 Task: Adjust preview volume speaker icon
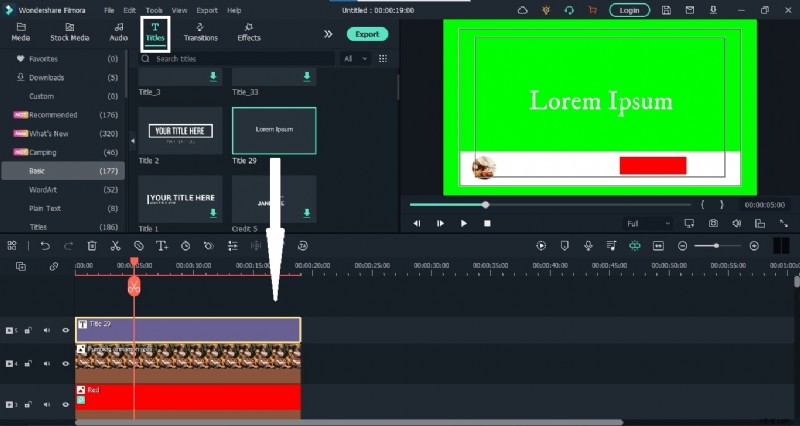click(736, 223)
